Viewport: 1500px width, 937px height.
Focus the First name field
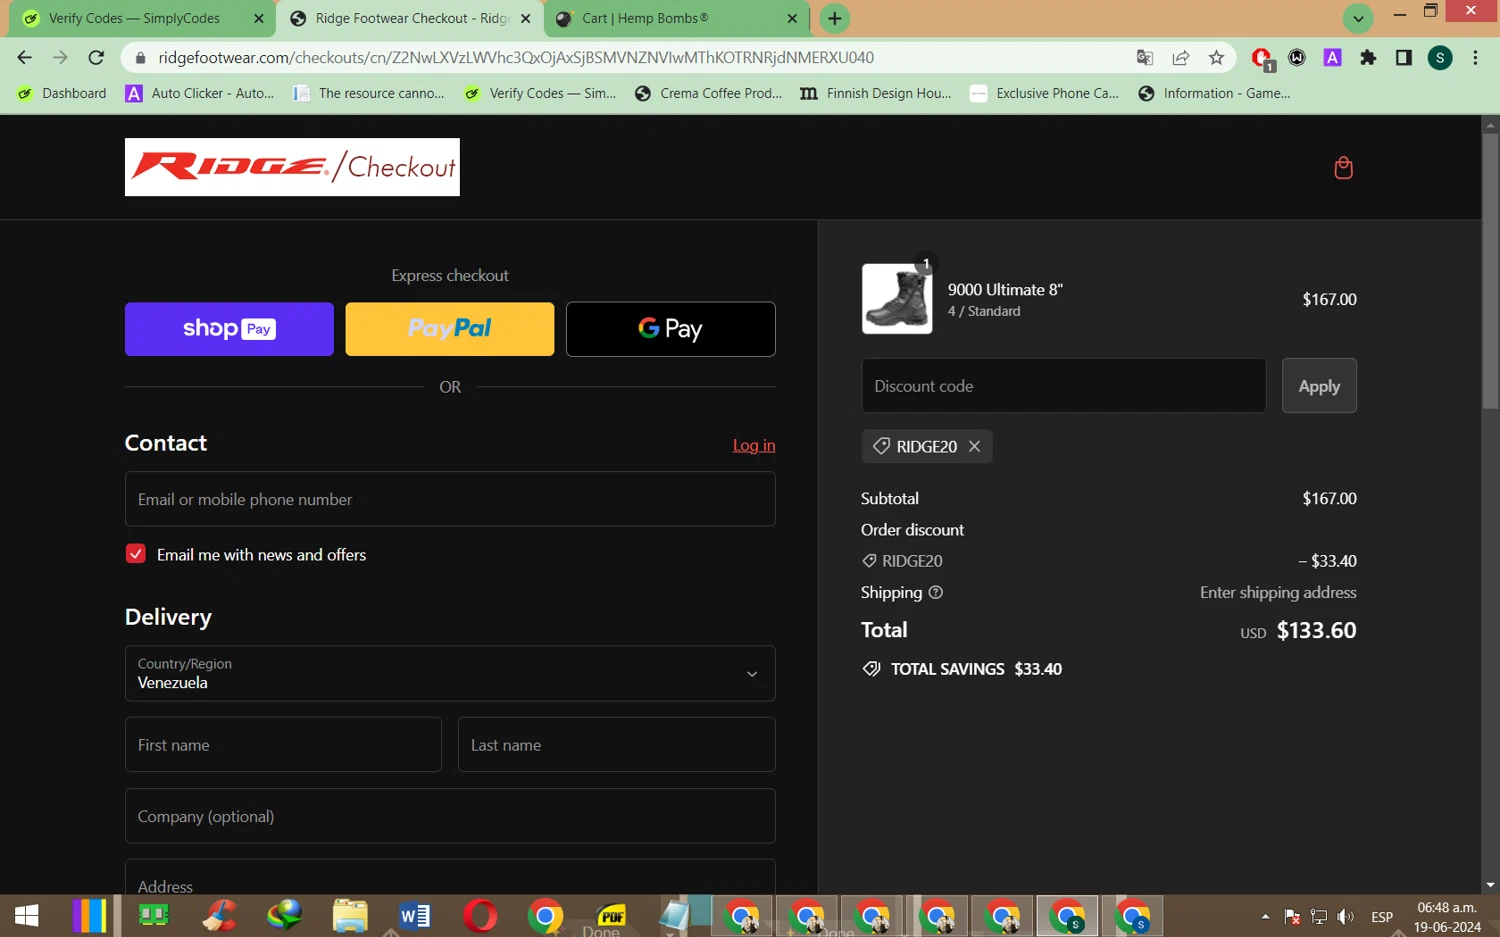coord(283,744)
